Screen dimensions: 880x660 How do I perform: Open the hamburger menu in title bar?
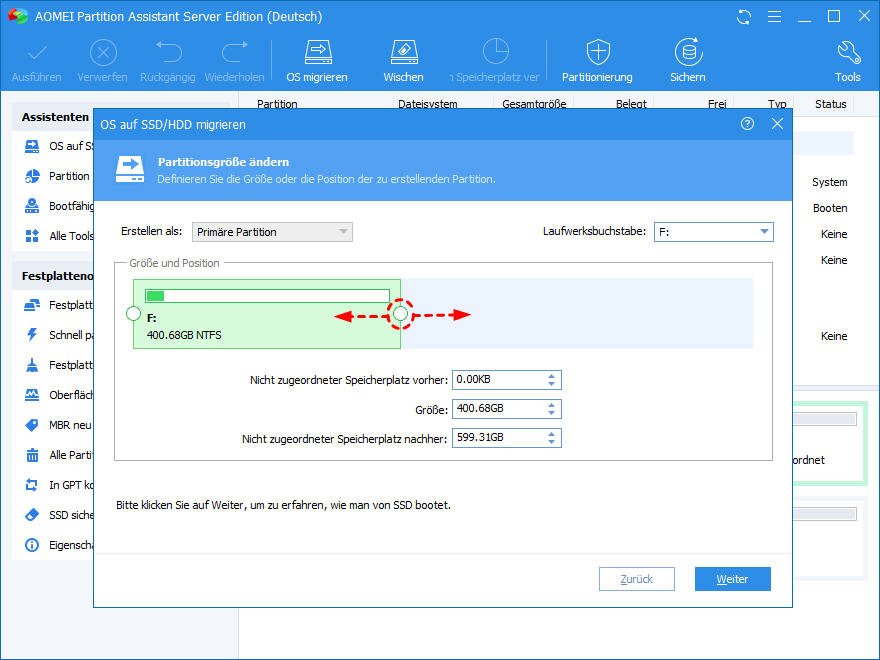774,17
